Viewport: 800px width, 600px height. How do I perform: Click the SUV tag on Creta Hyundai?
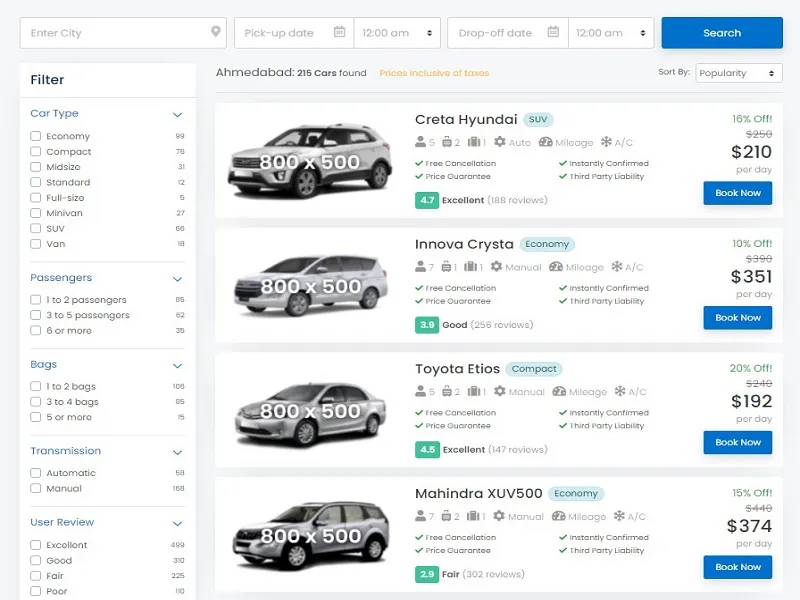coord(538,119)
